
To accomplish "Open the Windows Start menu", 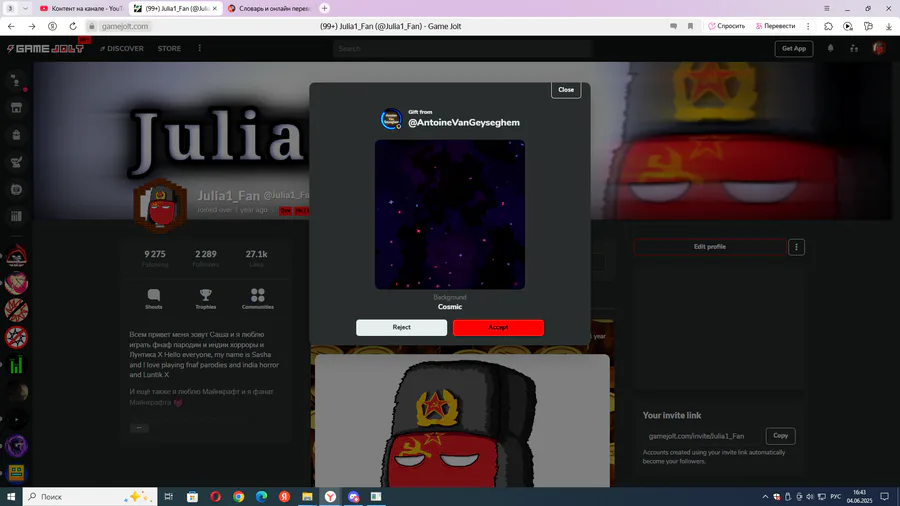I will pos(11,497).
